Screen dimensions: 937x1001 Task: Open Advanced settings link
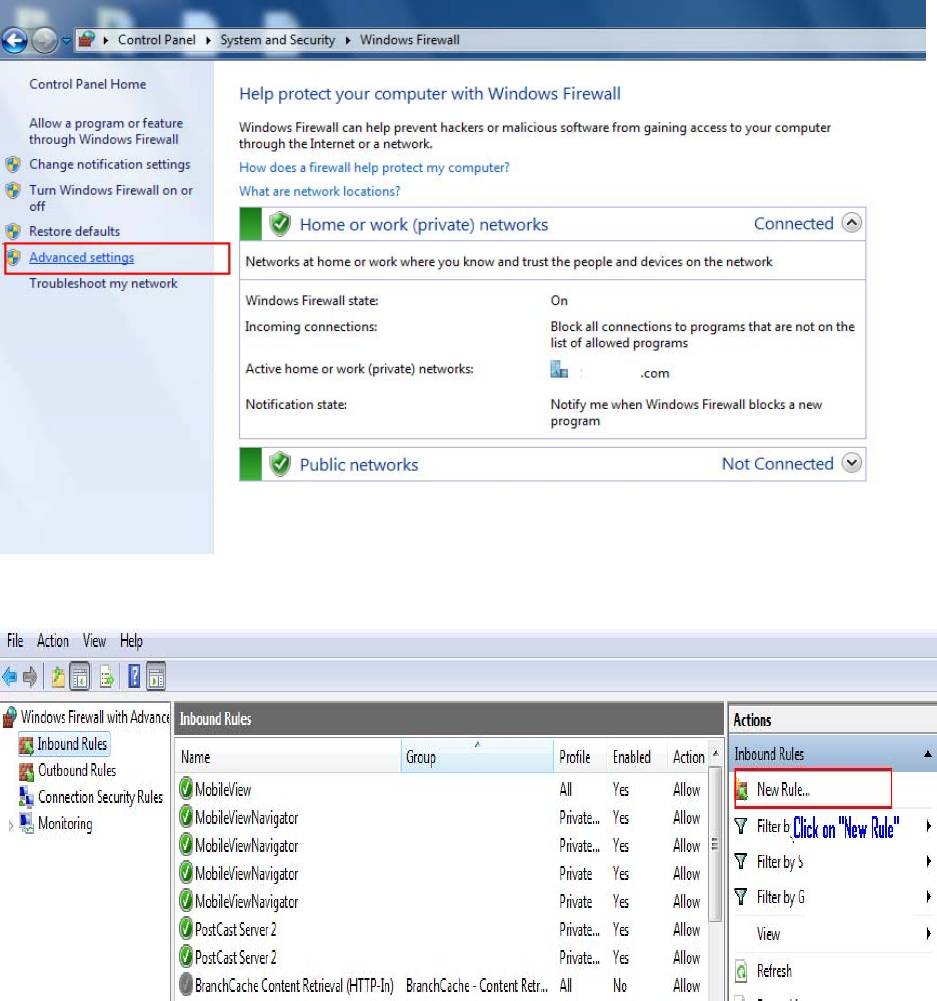click(82, 257)
